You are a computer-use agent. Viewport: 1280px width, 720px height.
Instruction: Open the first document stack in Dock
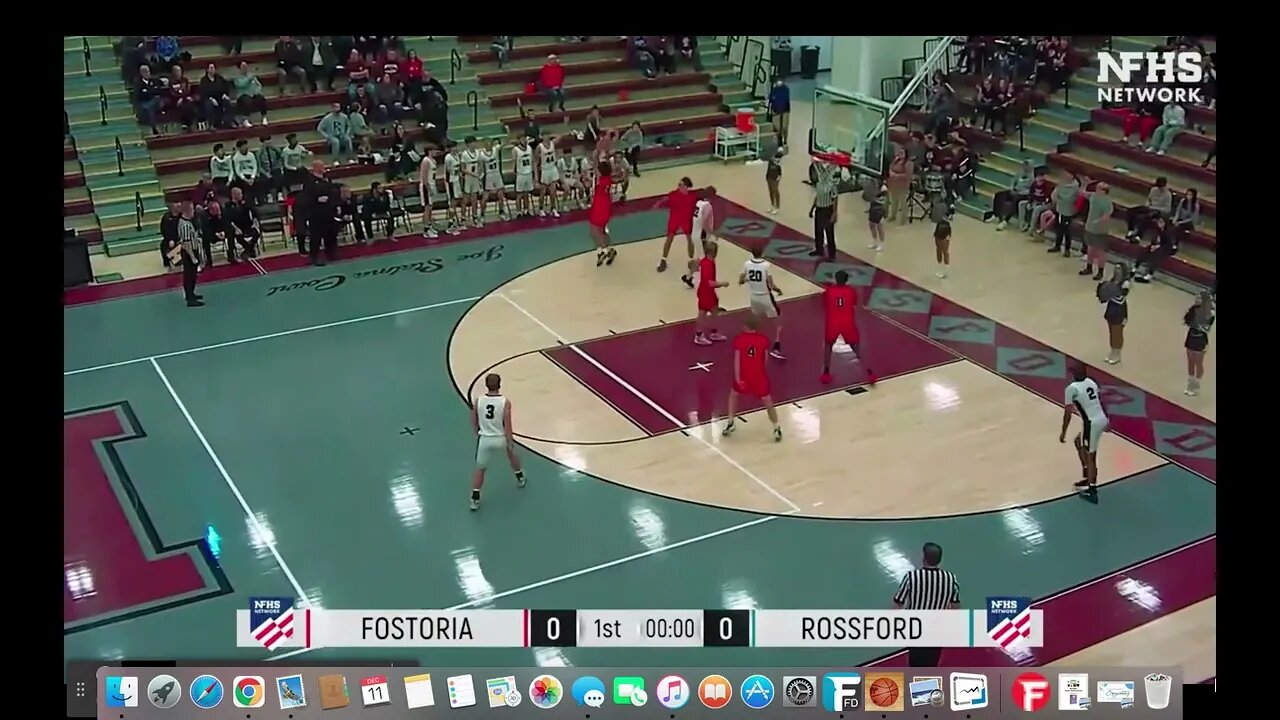[x=1073, y=691]
